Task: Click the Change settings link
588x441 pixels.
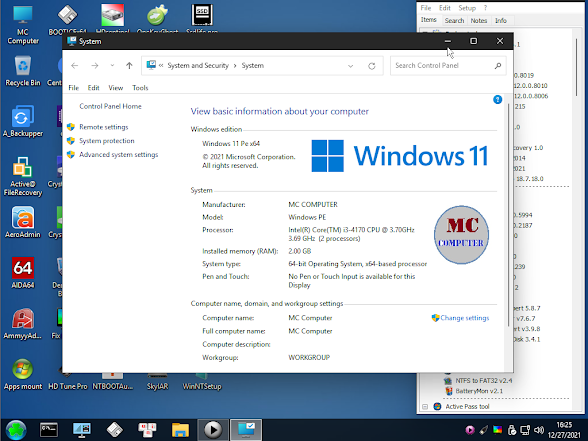Action: 465,318
